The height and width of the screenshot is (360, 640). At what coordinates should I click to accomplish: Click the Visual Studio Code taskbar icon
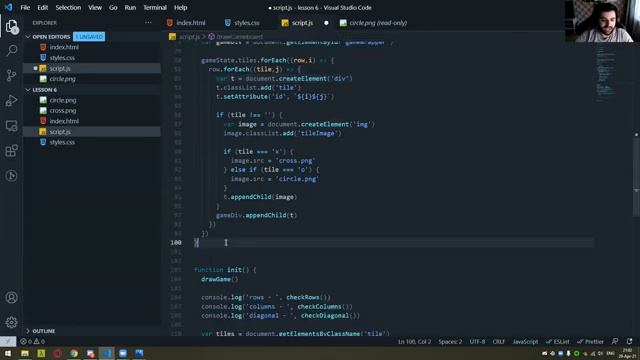(107, 353)
